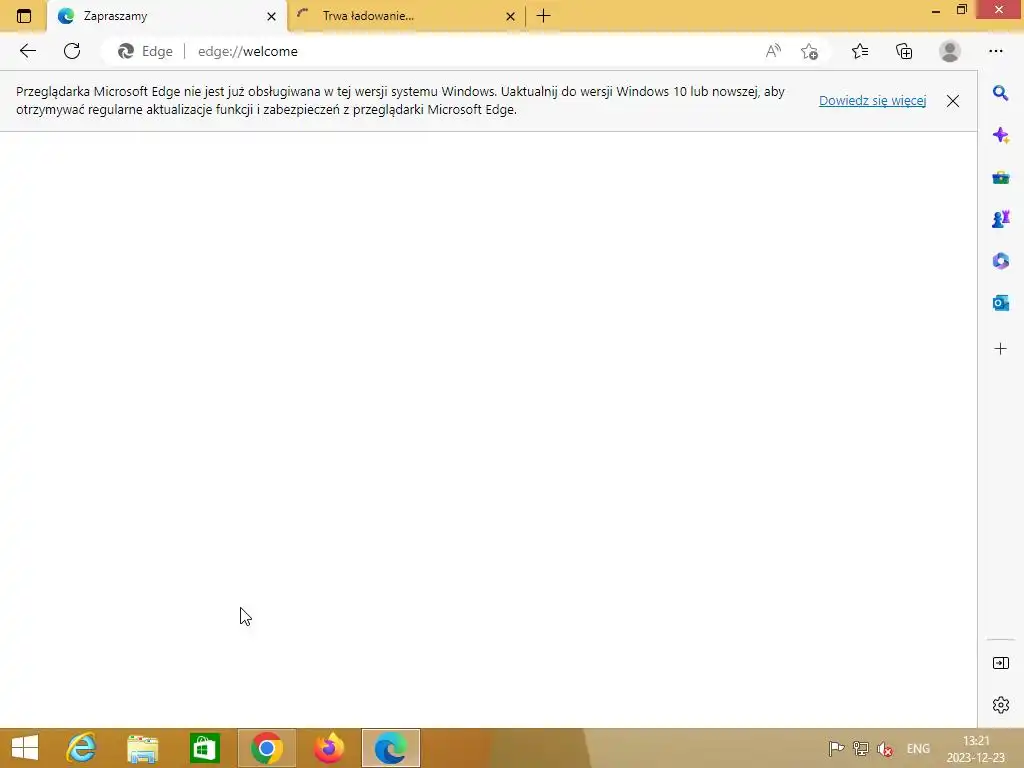Dismiss the unsupported Windows notification bar
This screenshot has height=768, width=1024.
pyautogui.click(x=953, y=101)
